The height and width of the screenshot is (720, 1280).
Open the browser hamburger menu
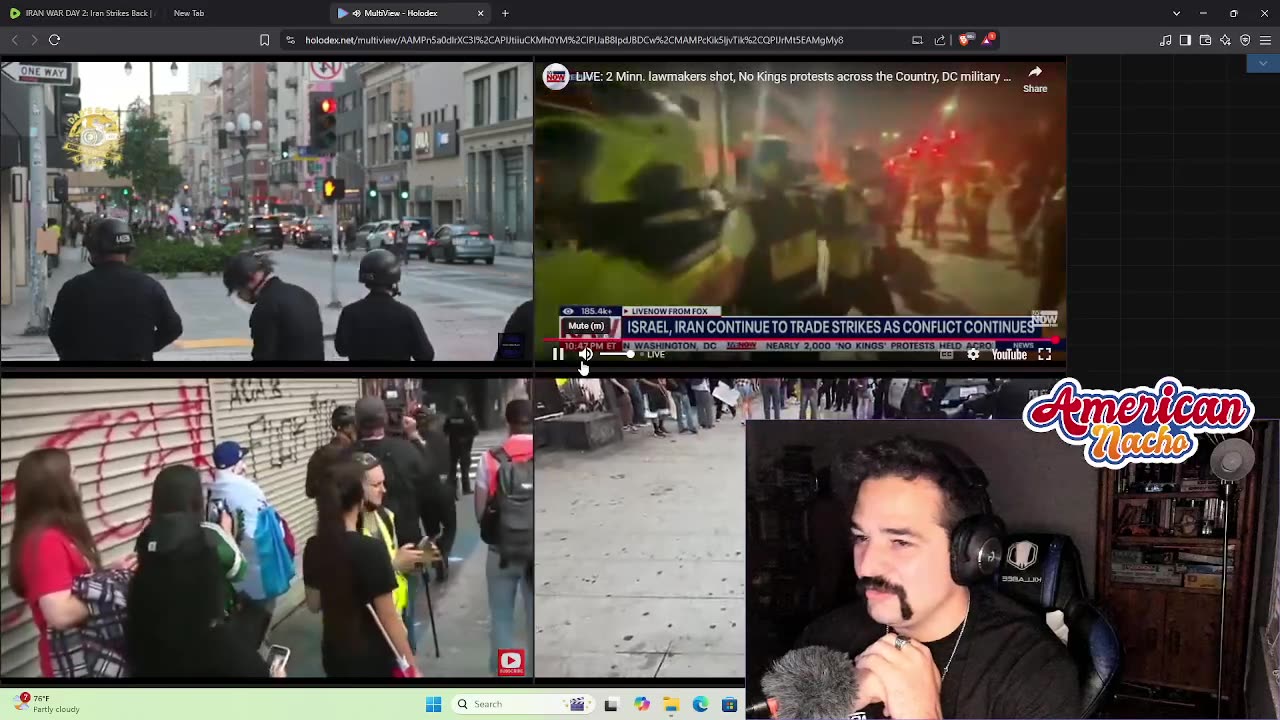click(1265, 40)
